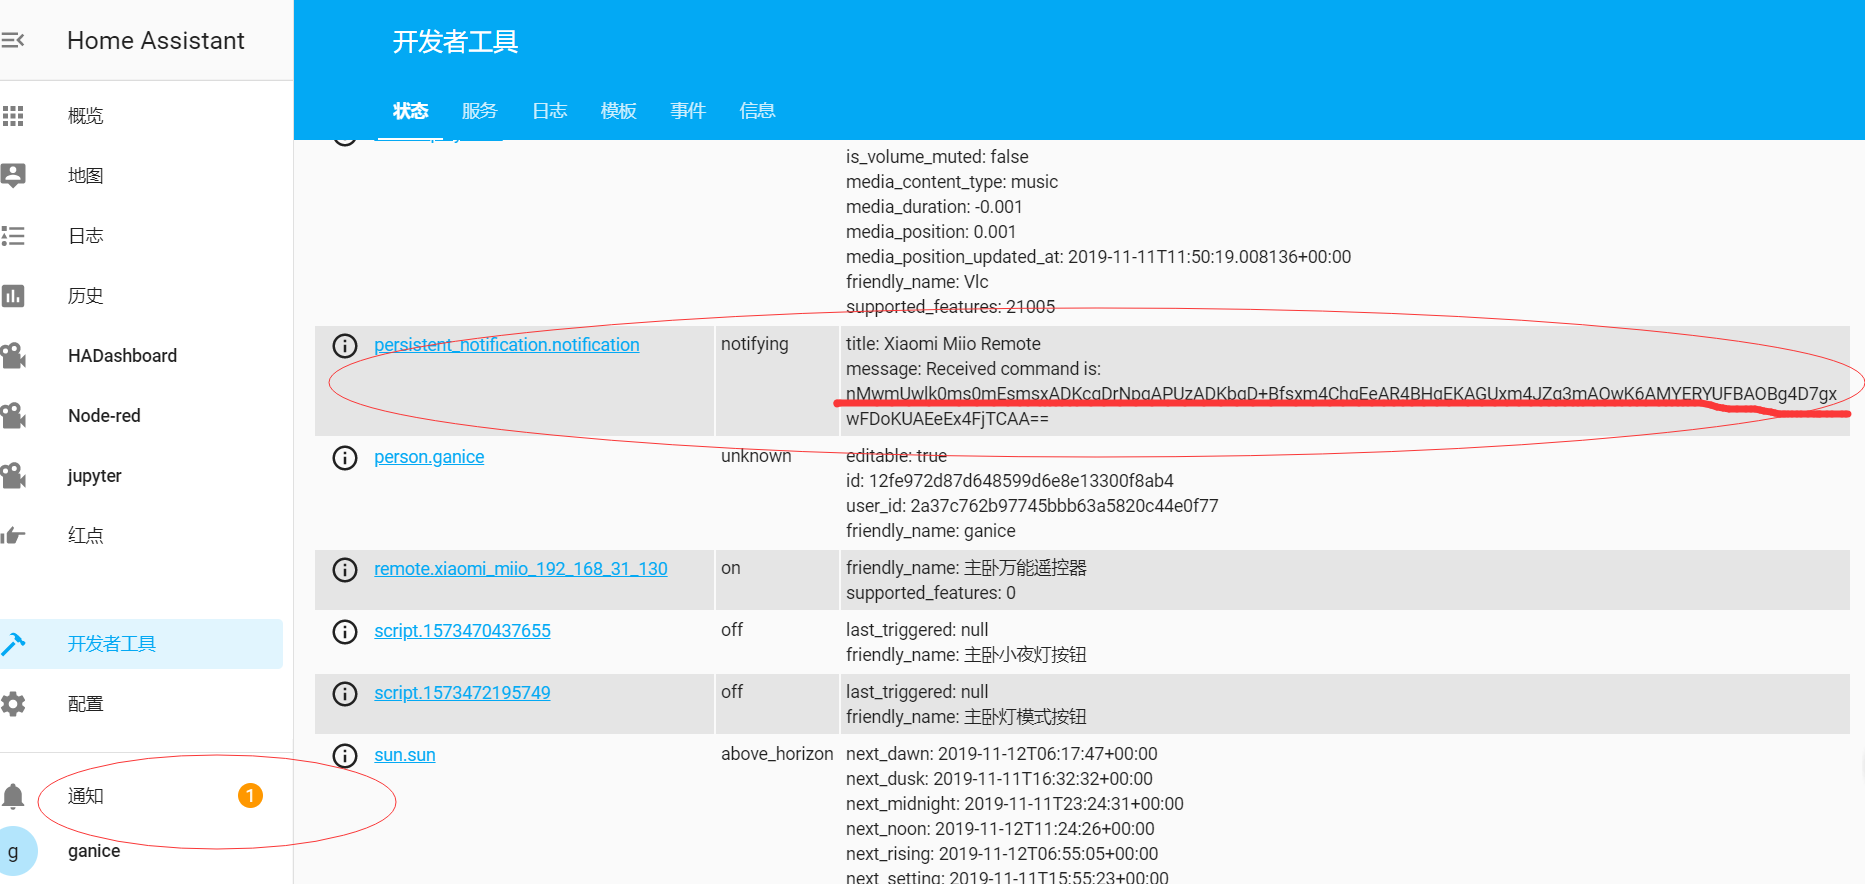Click 'friendly_name: 主卧灯模式按钮' text

coord(966,717)
